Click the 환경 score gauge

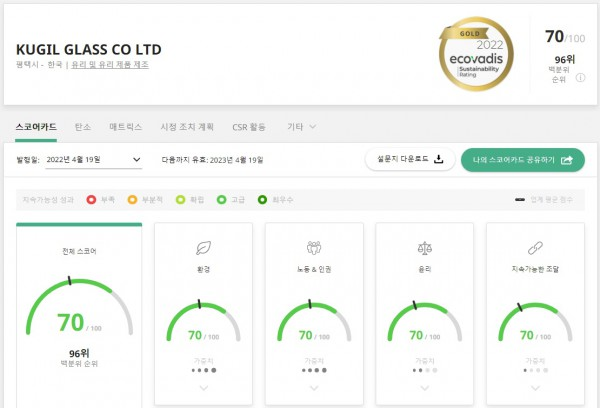pyautogui.click(x=203, y=322)
